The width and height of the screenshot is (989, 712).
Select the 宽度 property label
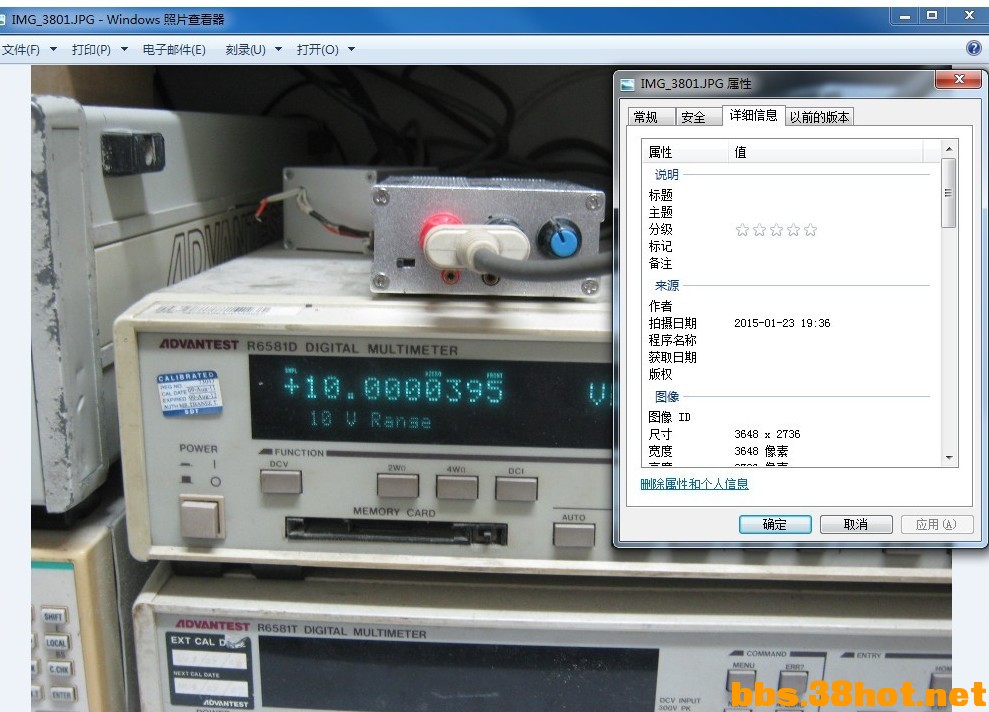click(660, 451)
